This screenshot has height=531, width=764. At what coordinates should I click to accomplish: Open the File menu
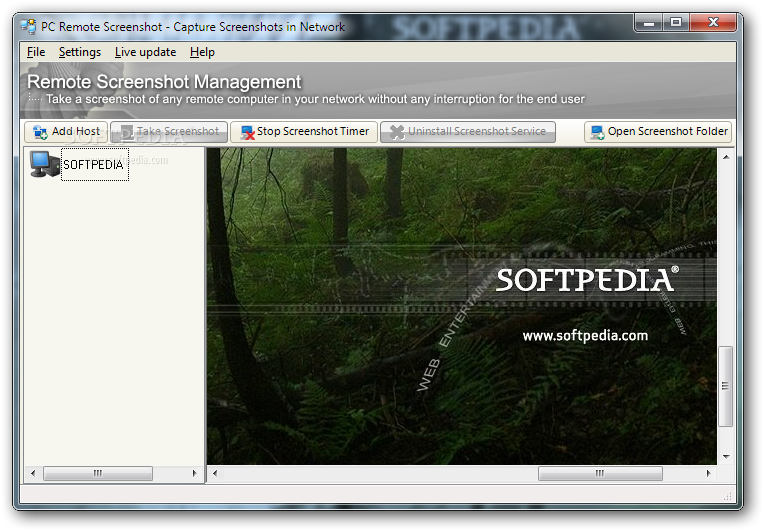(36, 52)
